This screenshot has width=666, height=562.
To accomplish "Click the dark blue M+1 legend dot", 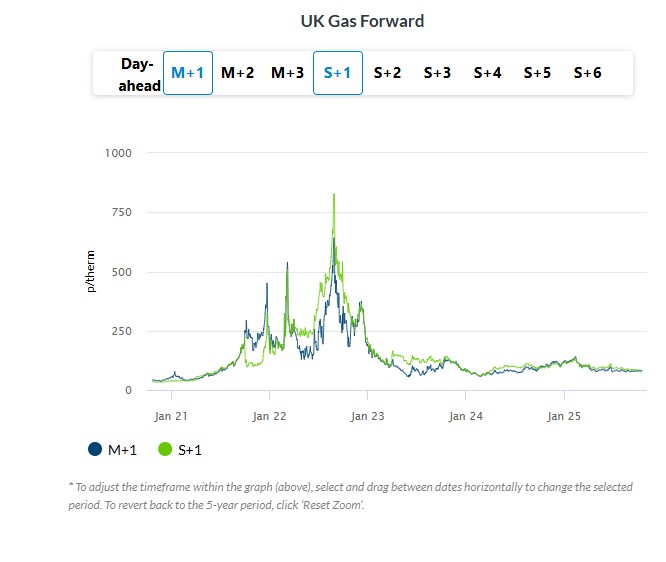I will coord(96,450).
